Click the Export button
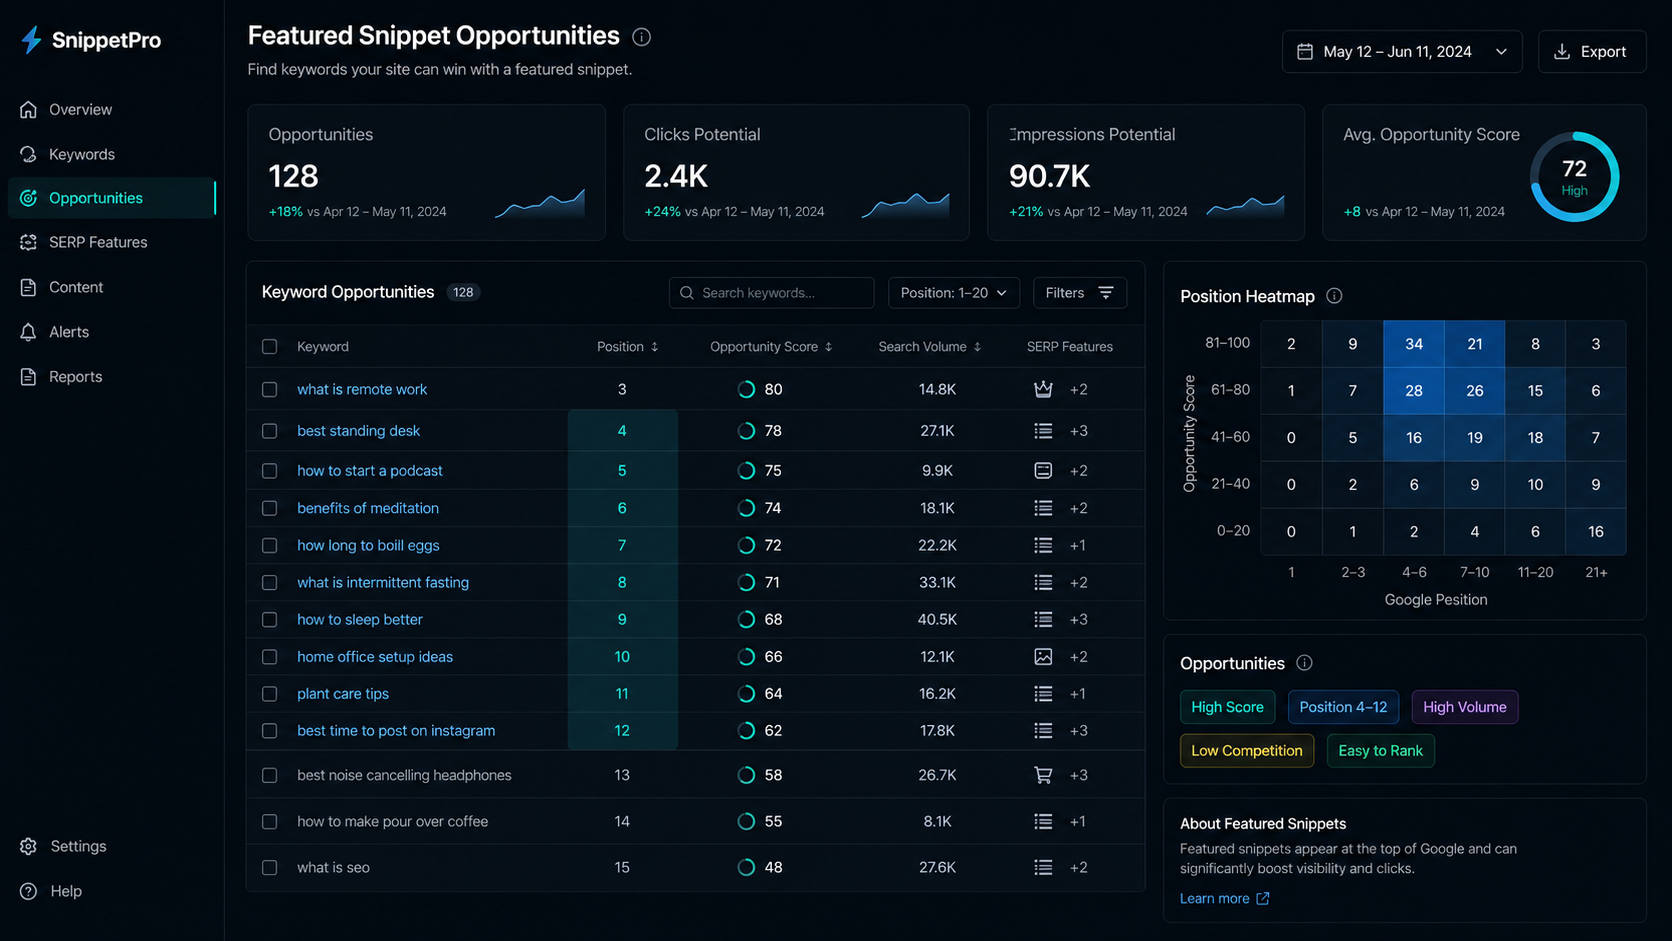 pos(1591,51)
